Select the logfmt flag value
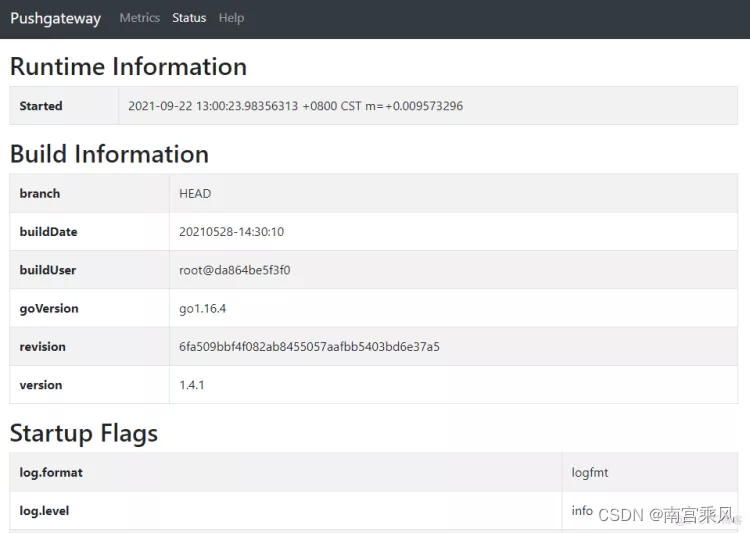 [590, 472]
